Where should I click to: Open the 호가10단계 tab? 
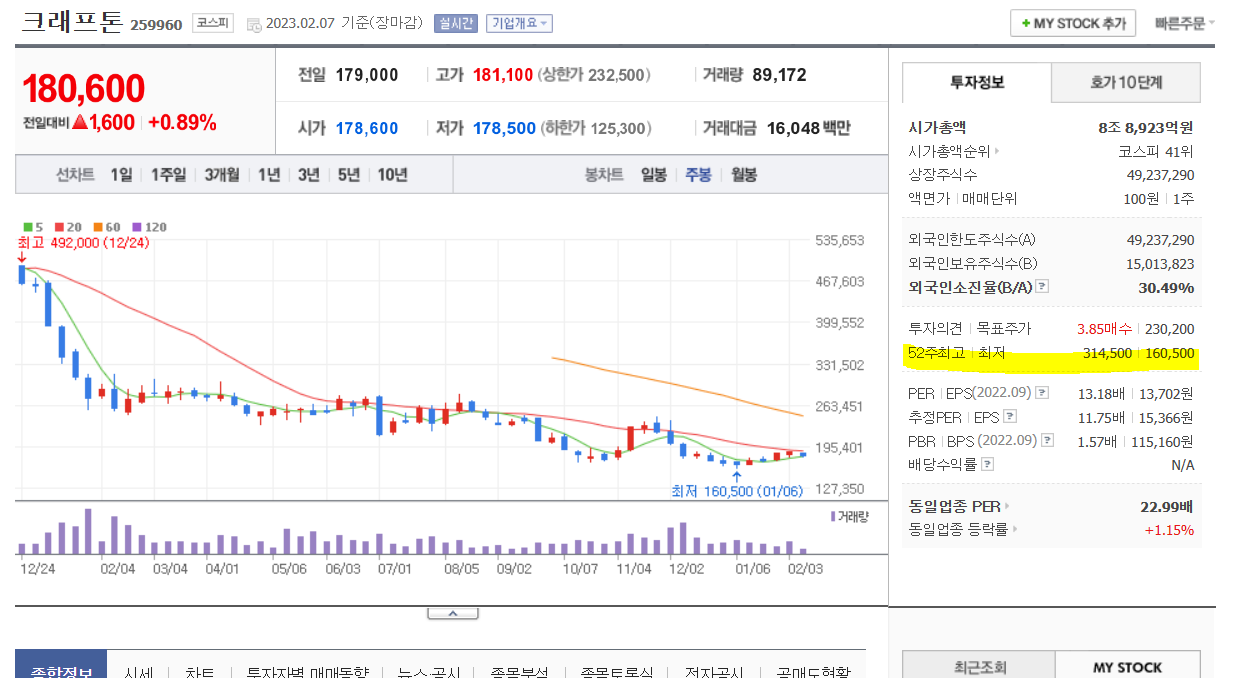[x=1127, y=82]
